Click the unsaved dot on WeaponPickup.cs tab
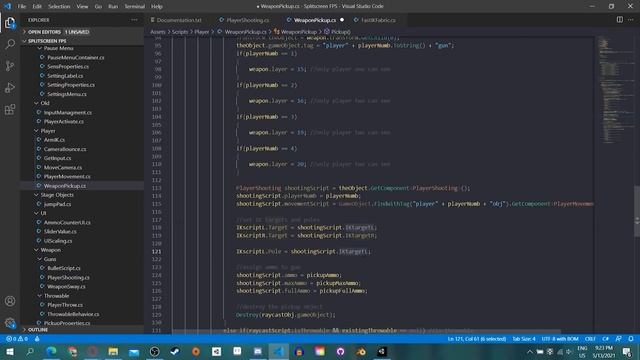This screenshot has height=360, width=640. click(x=342, y=20)
